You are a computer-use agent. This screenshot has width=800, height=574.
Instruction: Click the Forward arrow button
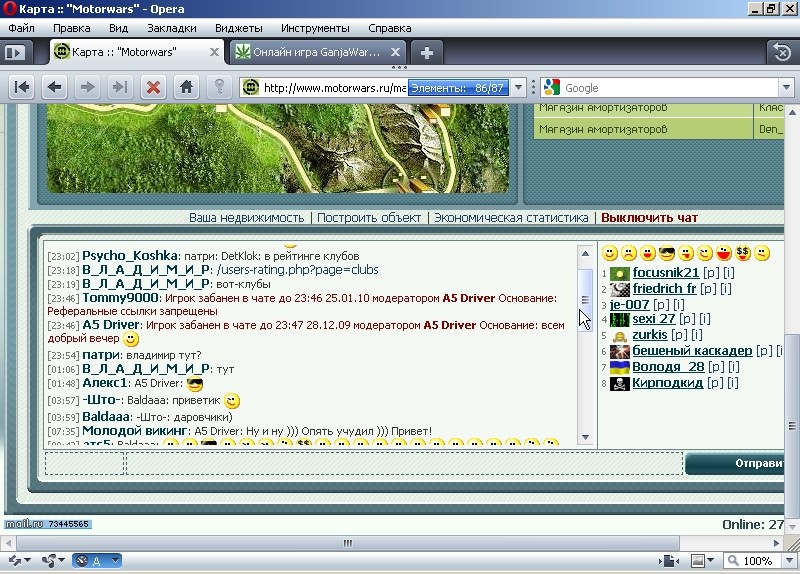[87, 88]
